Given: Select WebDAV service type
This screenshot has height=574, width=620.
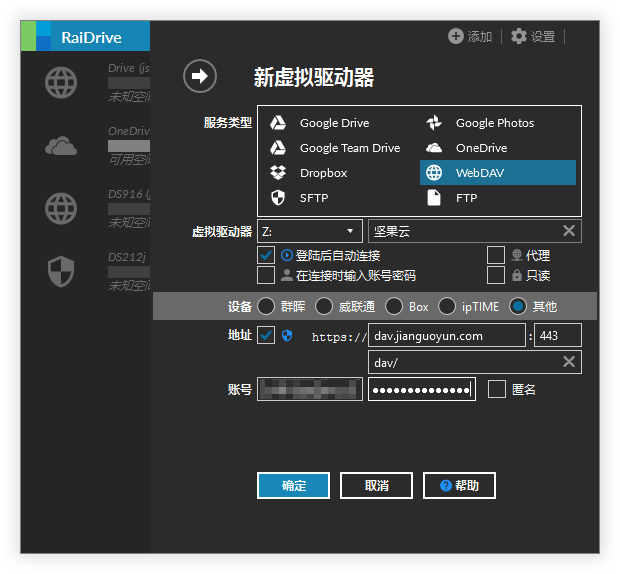Looking at the screenshot, I should pos(497,173).
